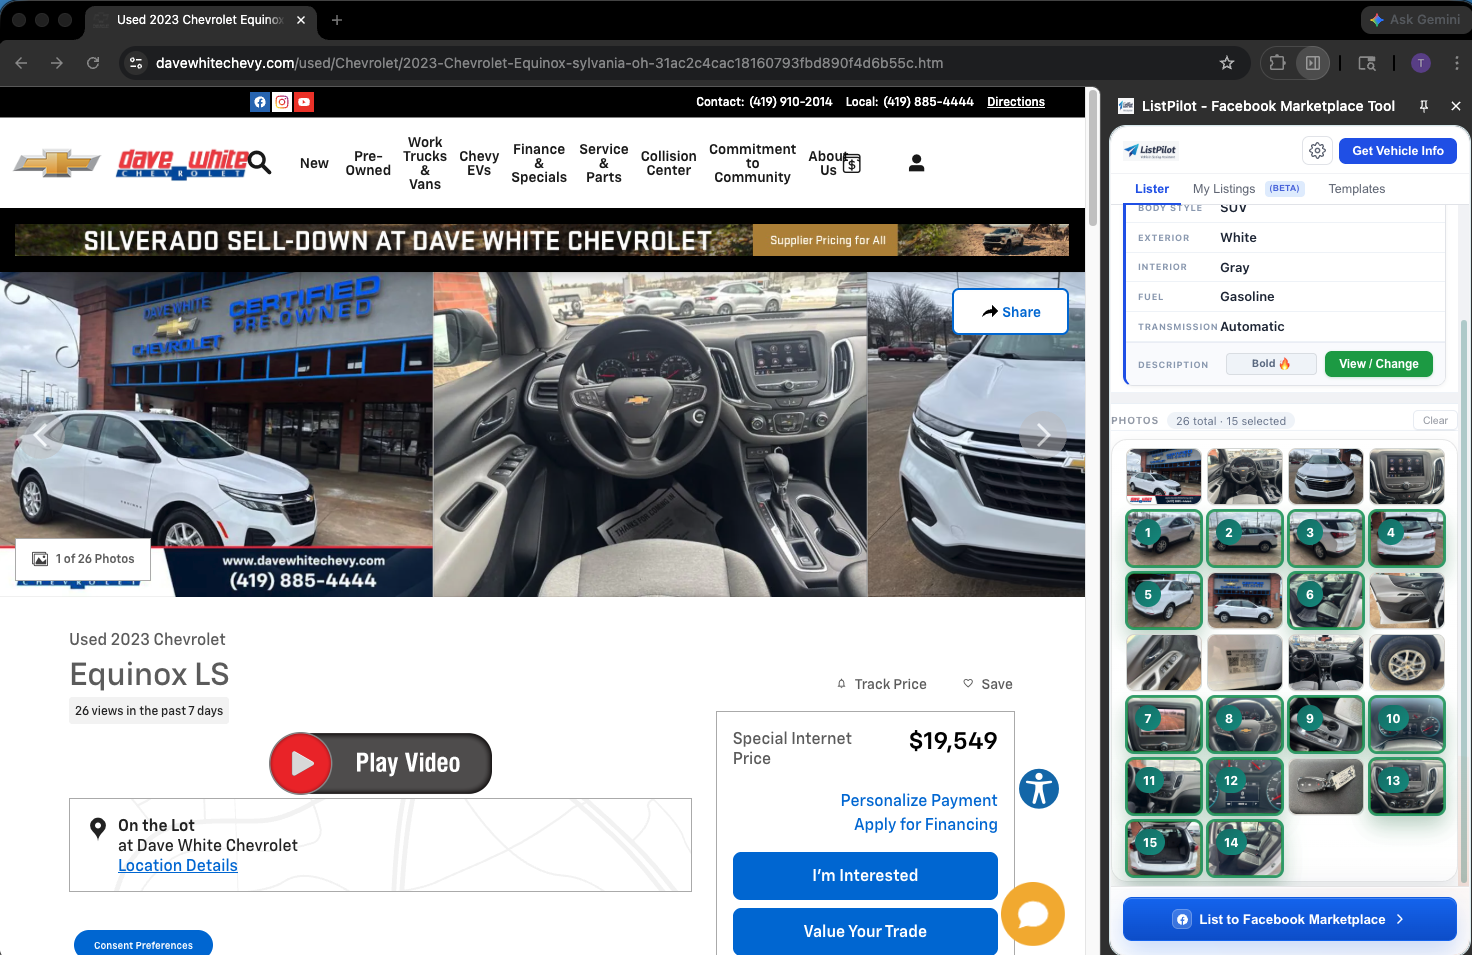Open the orange live chat bubble
The image size is (1472, 955).
[1033, 914]
